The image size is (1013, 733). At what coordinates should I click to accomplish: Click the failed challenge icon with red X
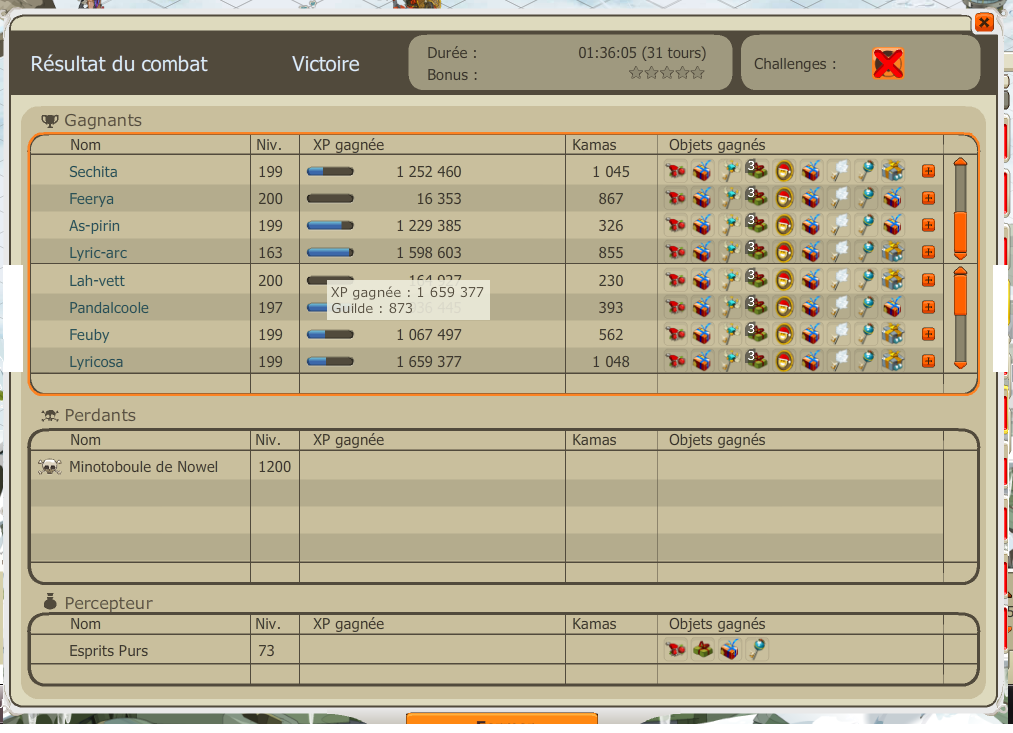point(887,64)
